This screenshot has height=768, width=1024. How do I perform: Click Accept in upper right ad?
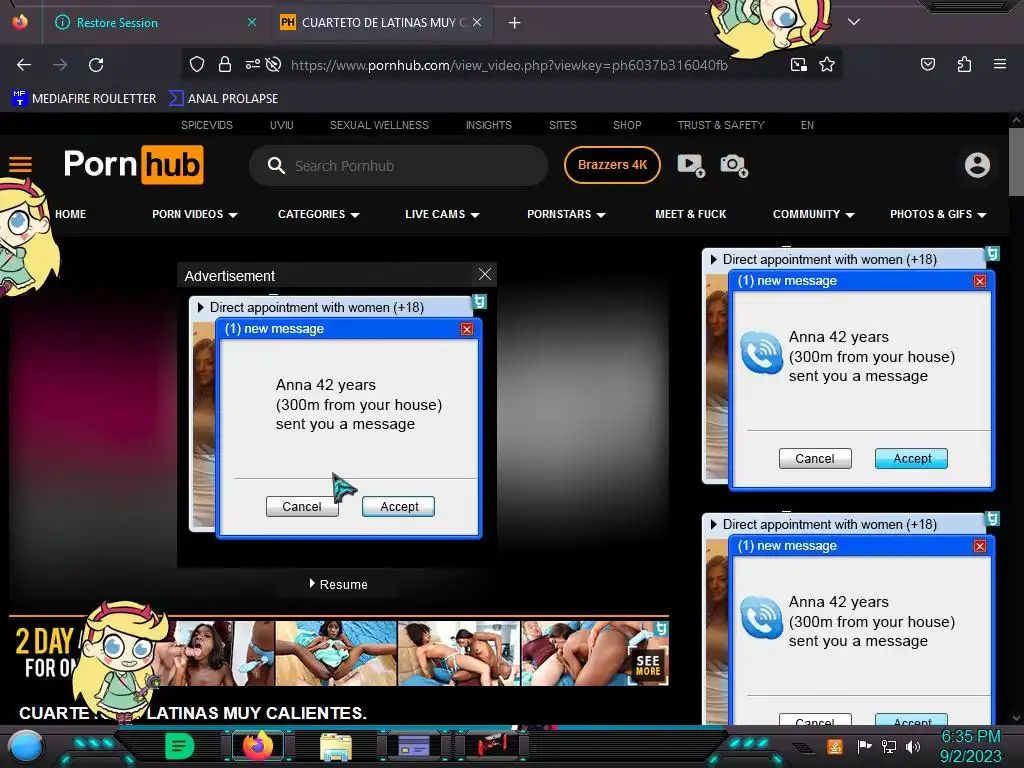tap(912, 458)
